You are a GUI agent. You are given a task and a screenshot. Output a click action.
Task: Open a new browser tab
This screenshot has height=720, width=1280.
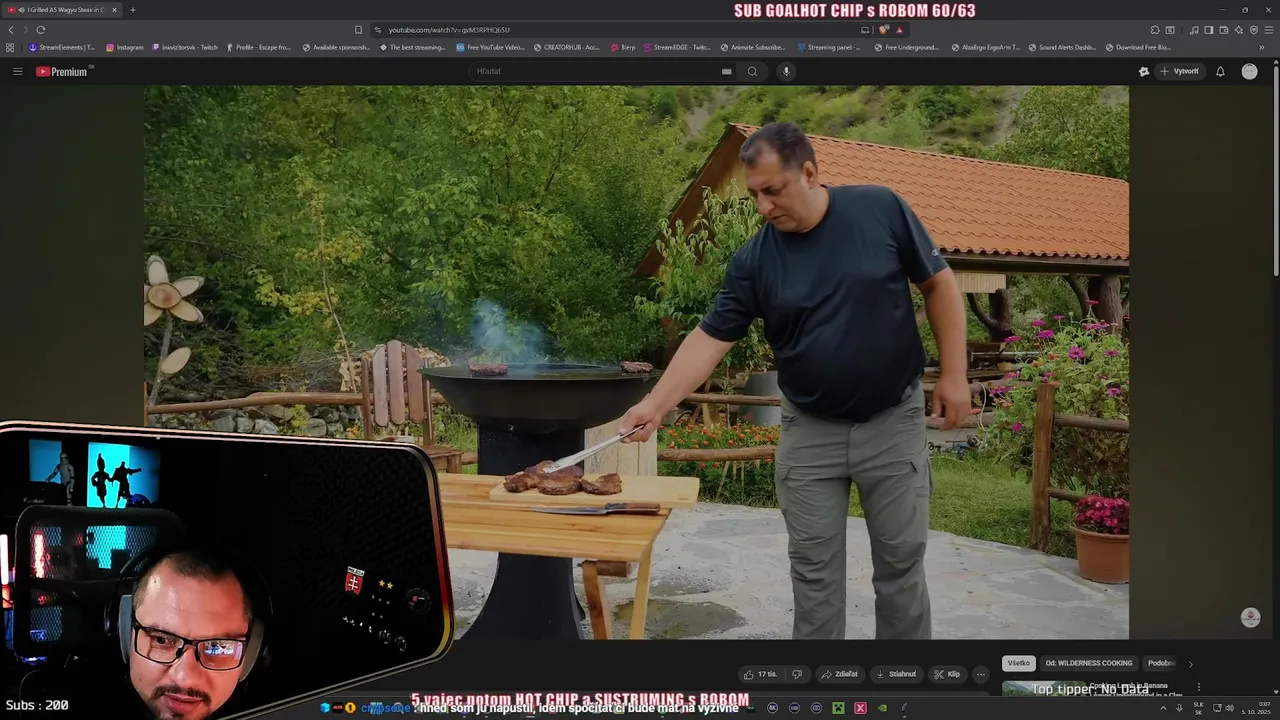tap(132, 10)
